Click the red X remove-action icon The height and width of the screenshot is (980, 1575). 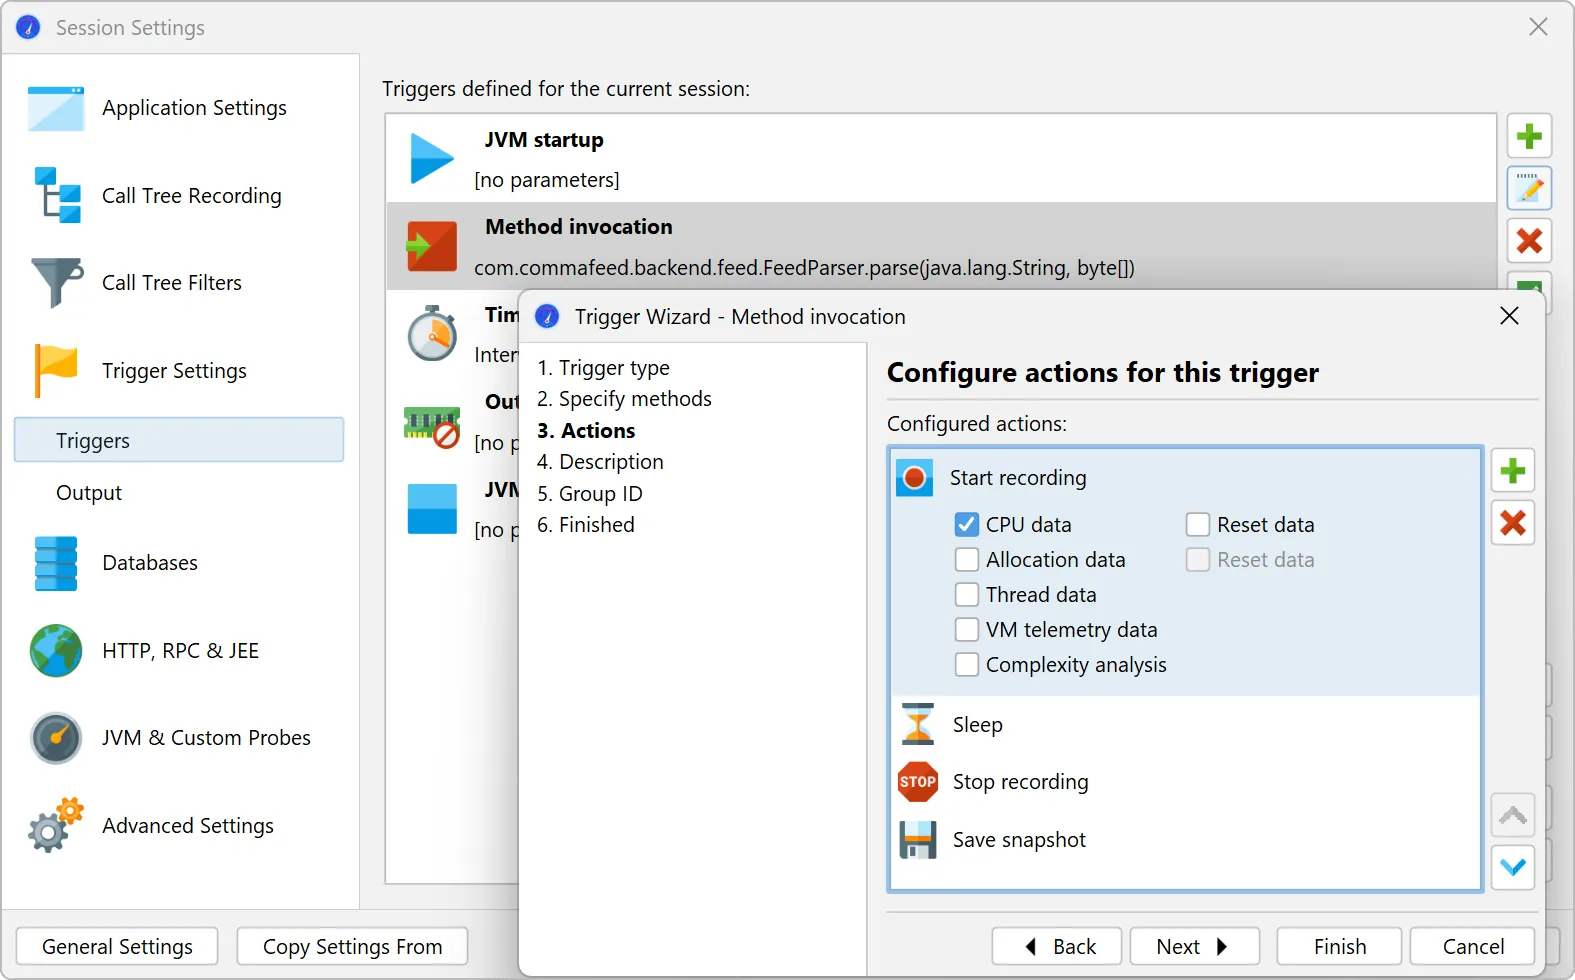click(1513, 523)
